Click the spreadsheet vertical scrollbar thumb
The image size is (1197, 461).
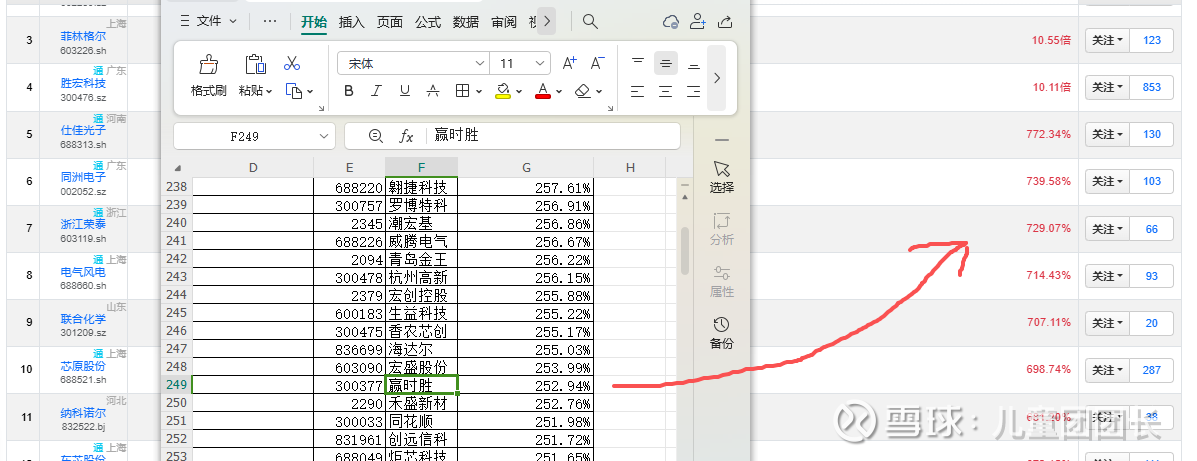[685, 251]
